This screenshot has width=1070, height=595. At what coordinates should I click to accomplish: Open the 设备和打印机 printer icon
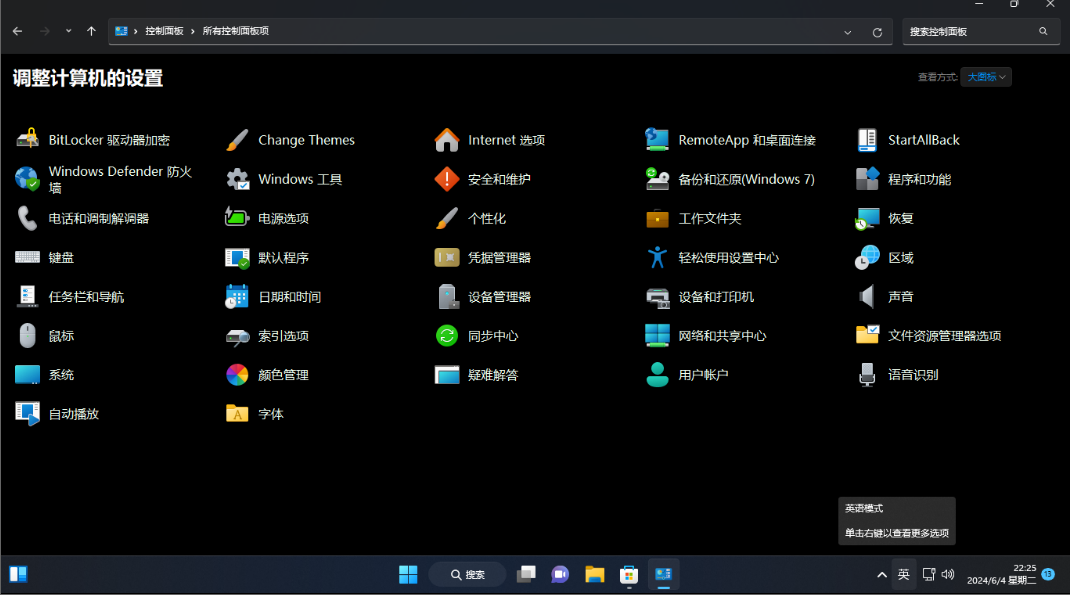tap(657, 297)
